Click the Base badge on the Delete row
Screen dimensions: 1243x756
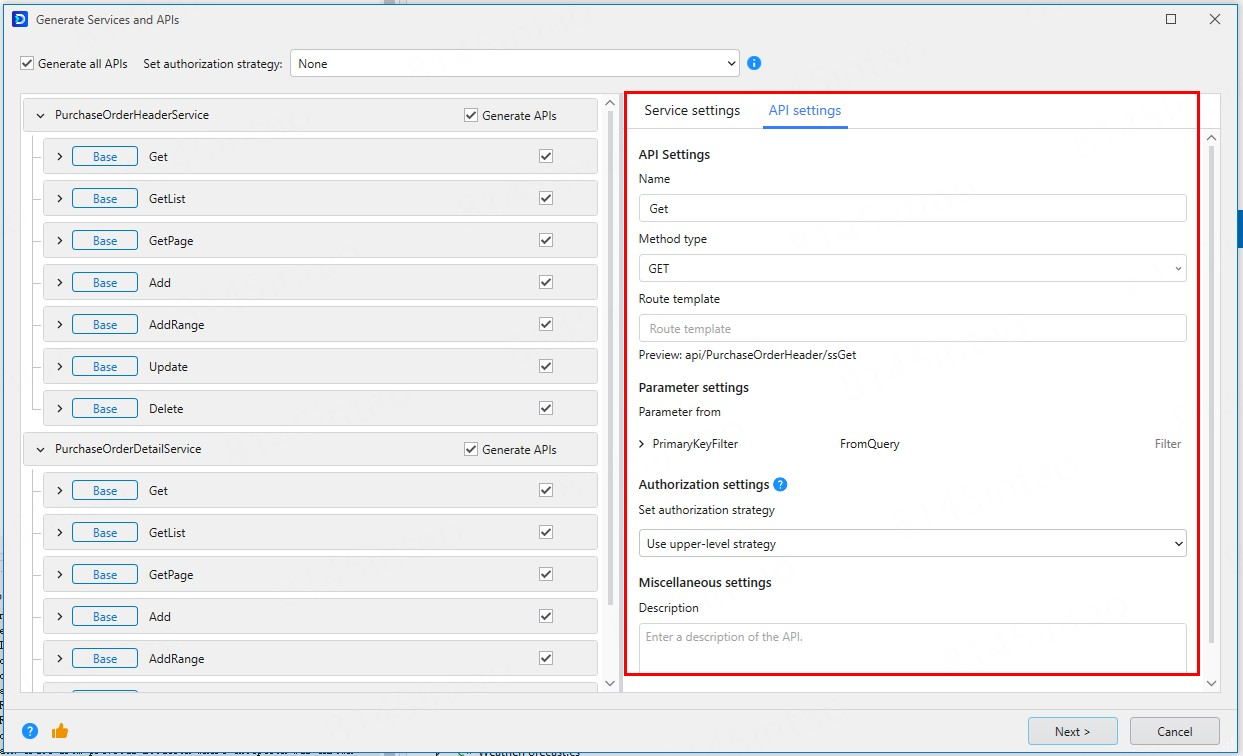pos(105,409)
